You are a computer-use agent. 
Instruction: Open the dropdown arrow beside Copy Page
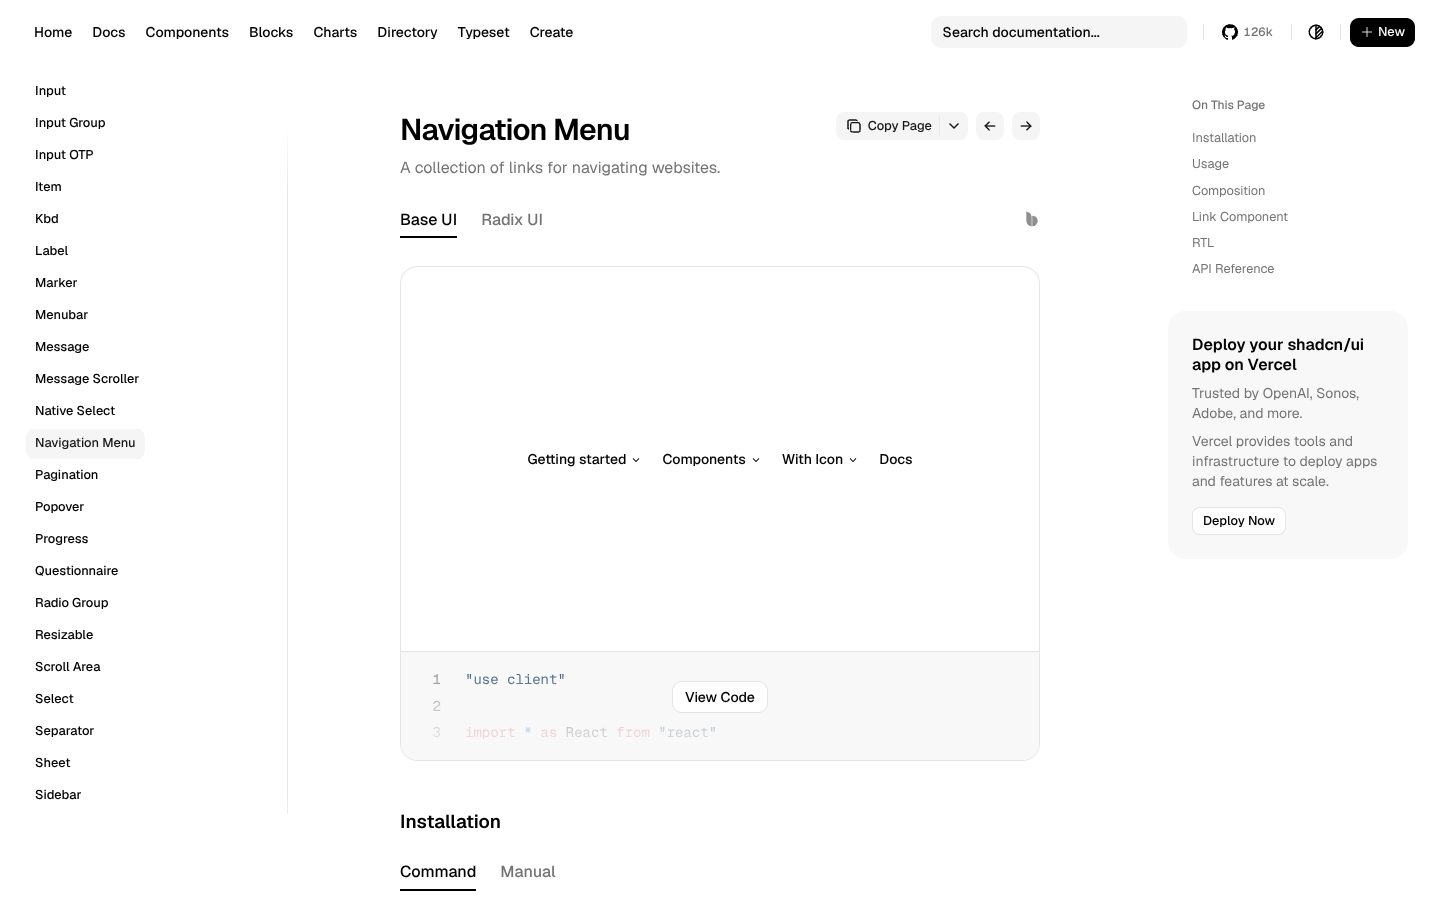click(954, 126)
